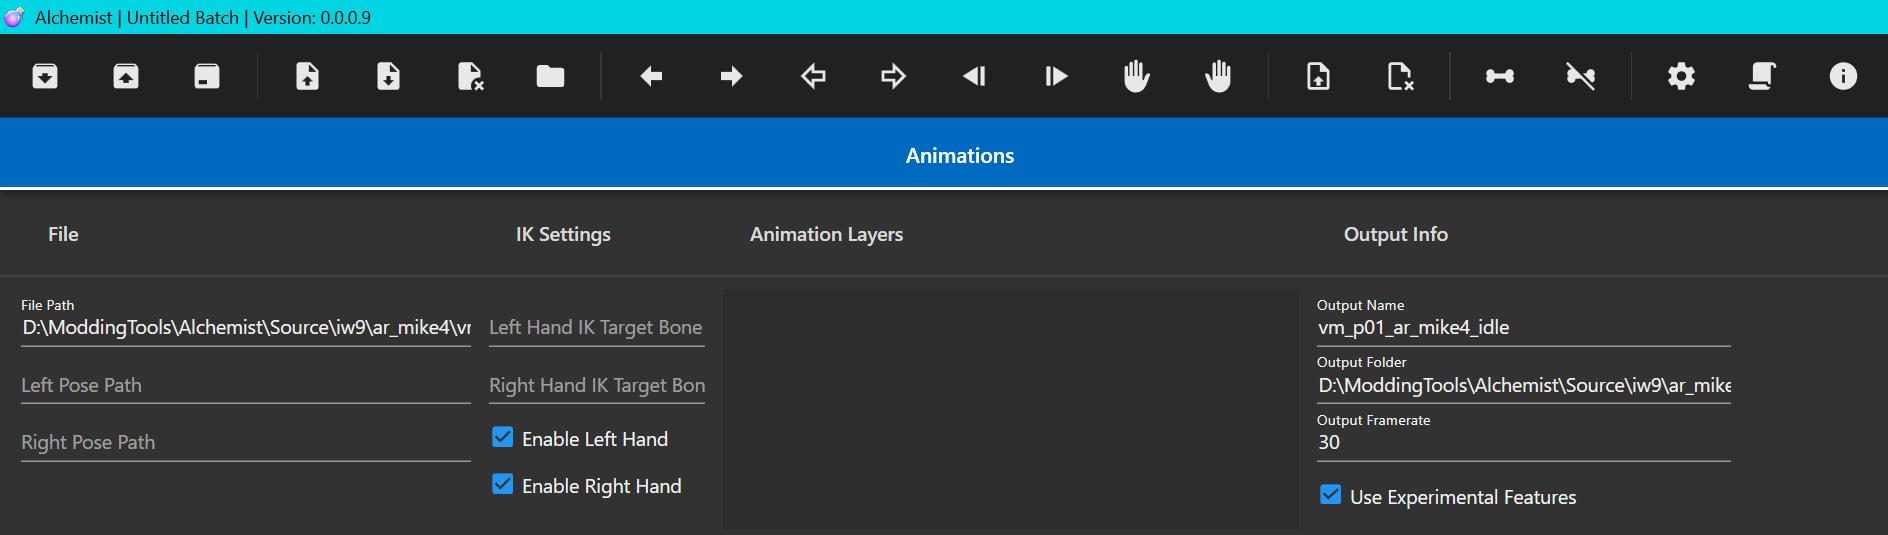The width and height of the screenshot is (1888, 535).
Task: Click the crossed-out bone icon
Action: 1581,76
